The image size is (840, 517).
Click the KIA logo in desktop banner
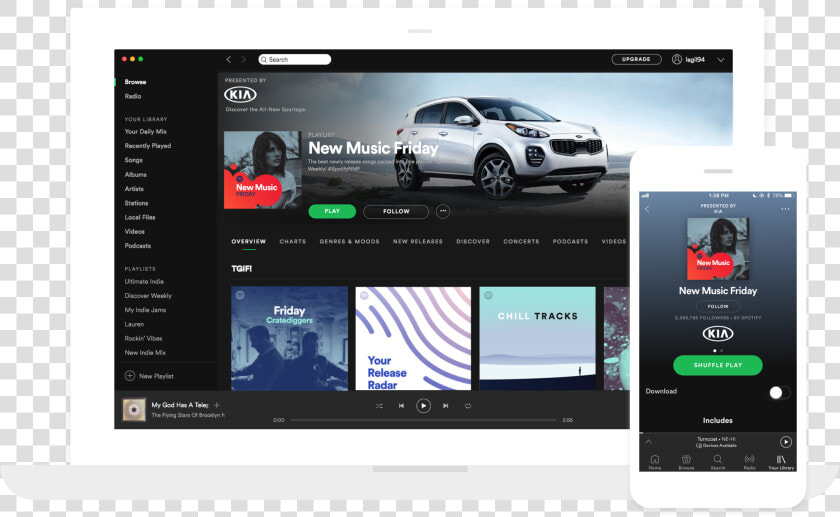[x=240, y=95]
